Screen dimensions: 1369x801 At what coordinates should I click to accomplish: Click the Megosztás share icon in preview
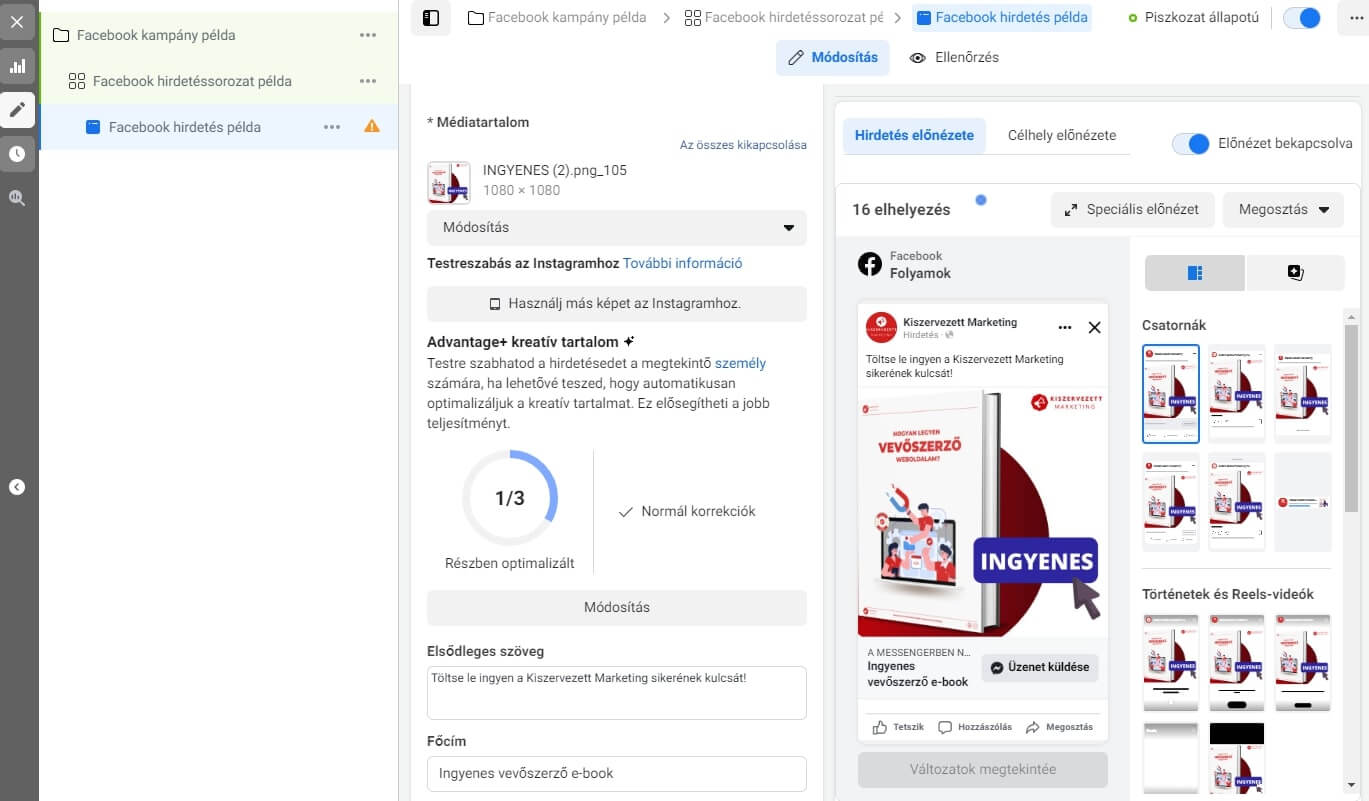[1033, 727]
